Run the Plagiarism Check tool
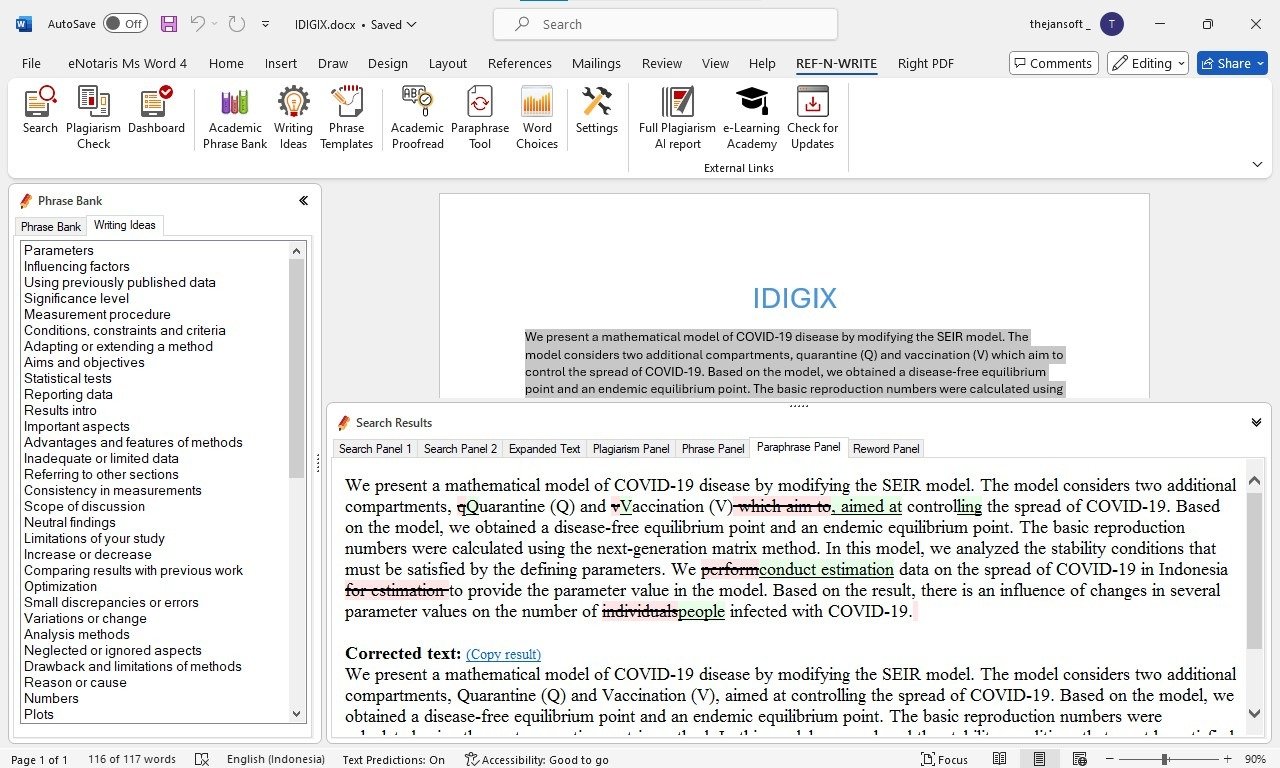The image size is (1280, 768). [93, 118]
